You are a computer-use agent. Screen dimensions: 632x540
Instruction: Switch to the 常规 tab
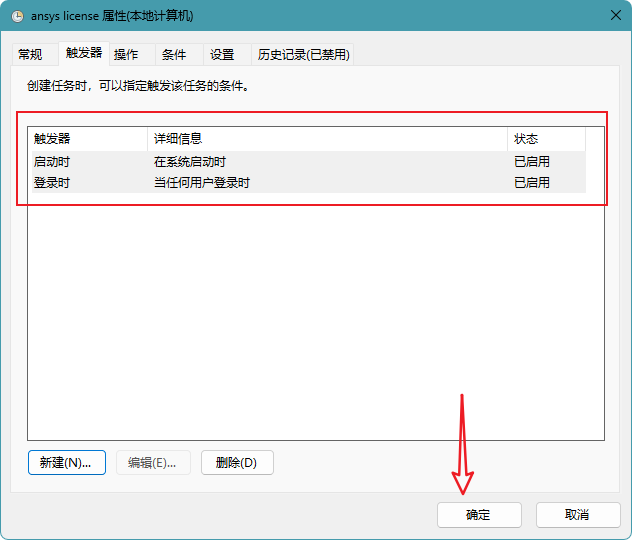click(x=30, y=54)
